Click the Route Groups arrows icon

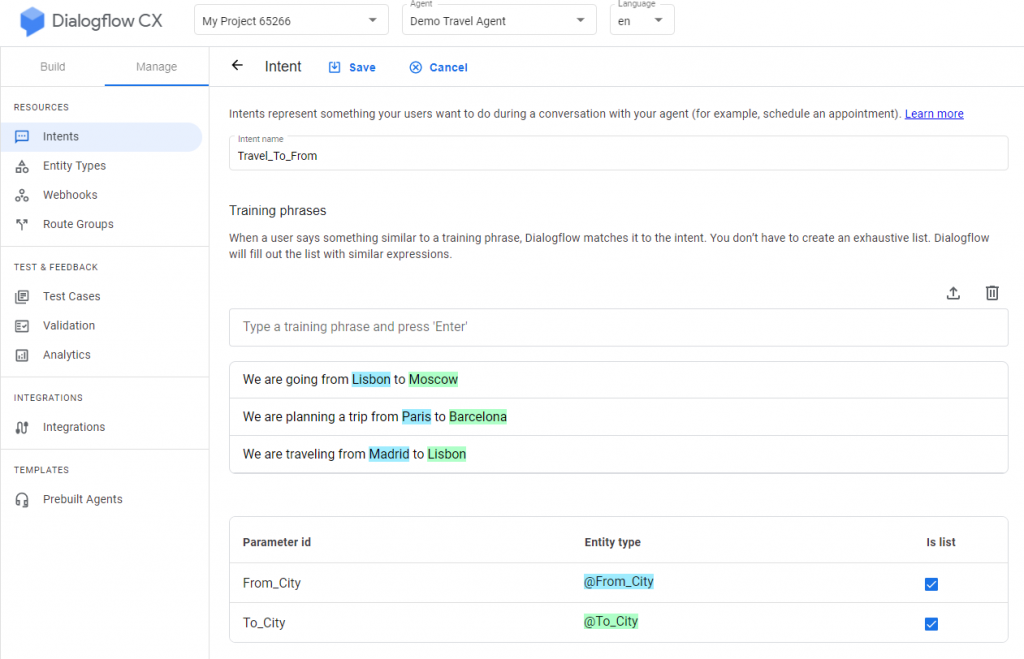[22, 224]
